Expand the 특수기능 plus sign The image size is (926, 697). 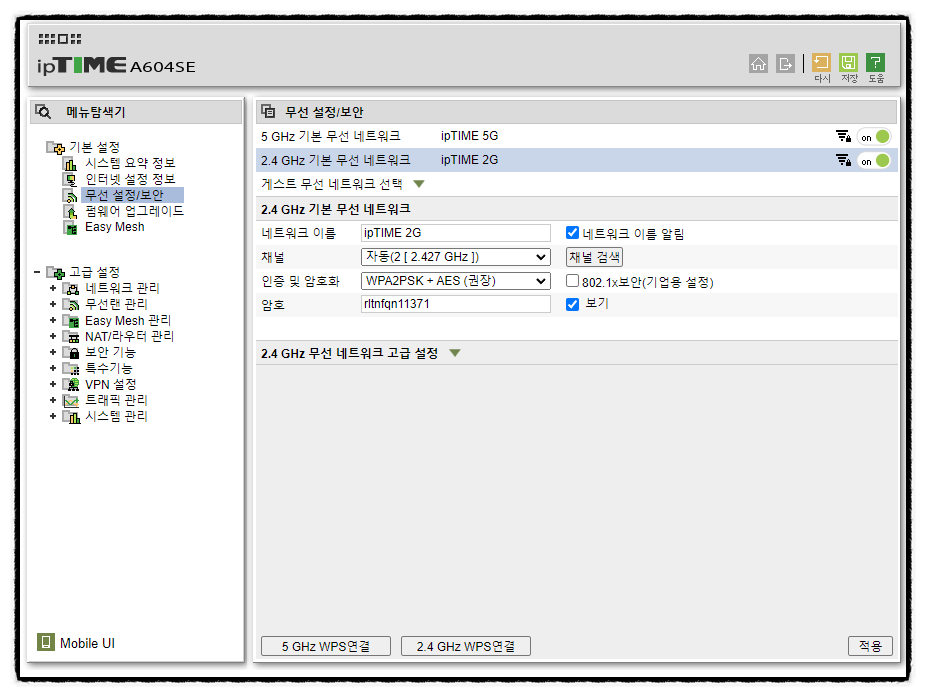click(53, 368)
